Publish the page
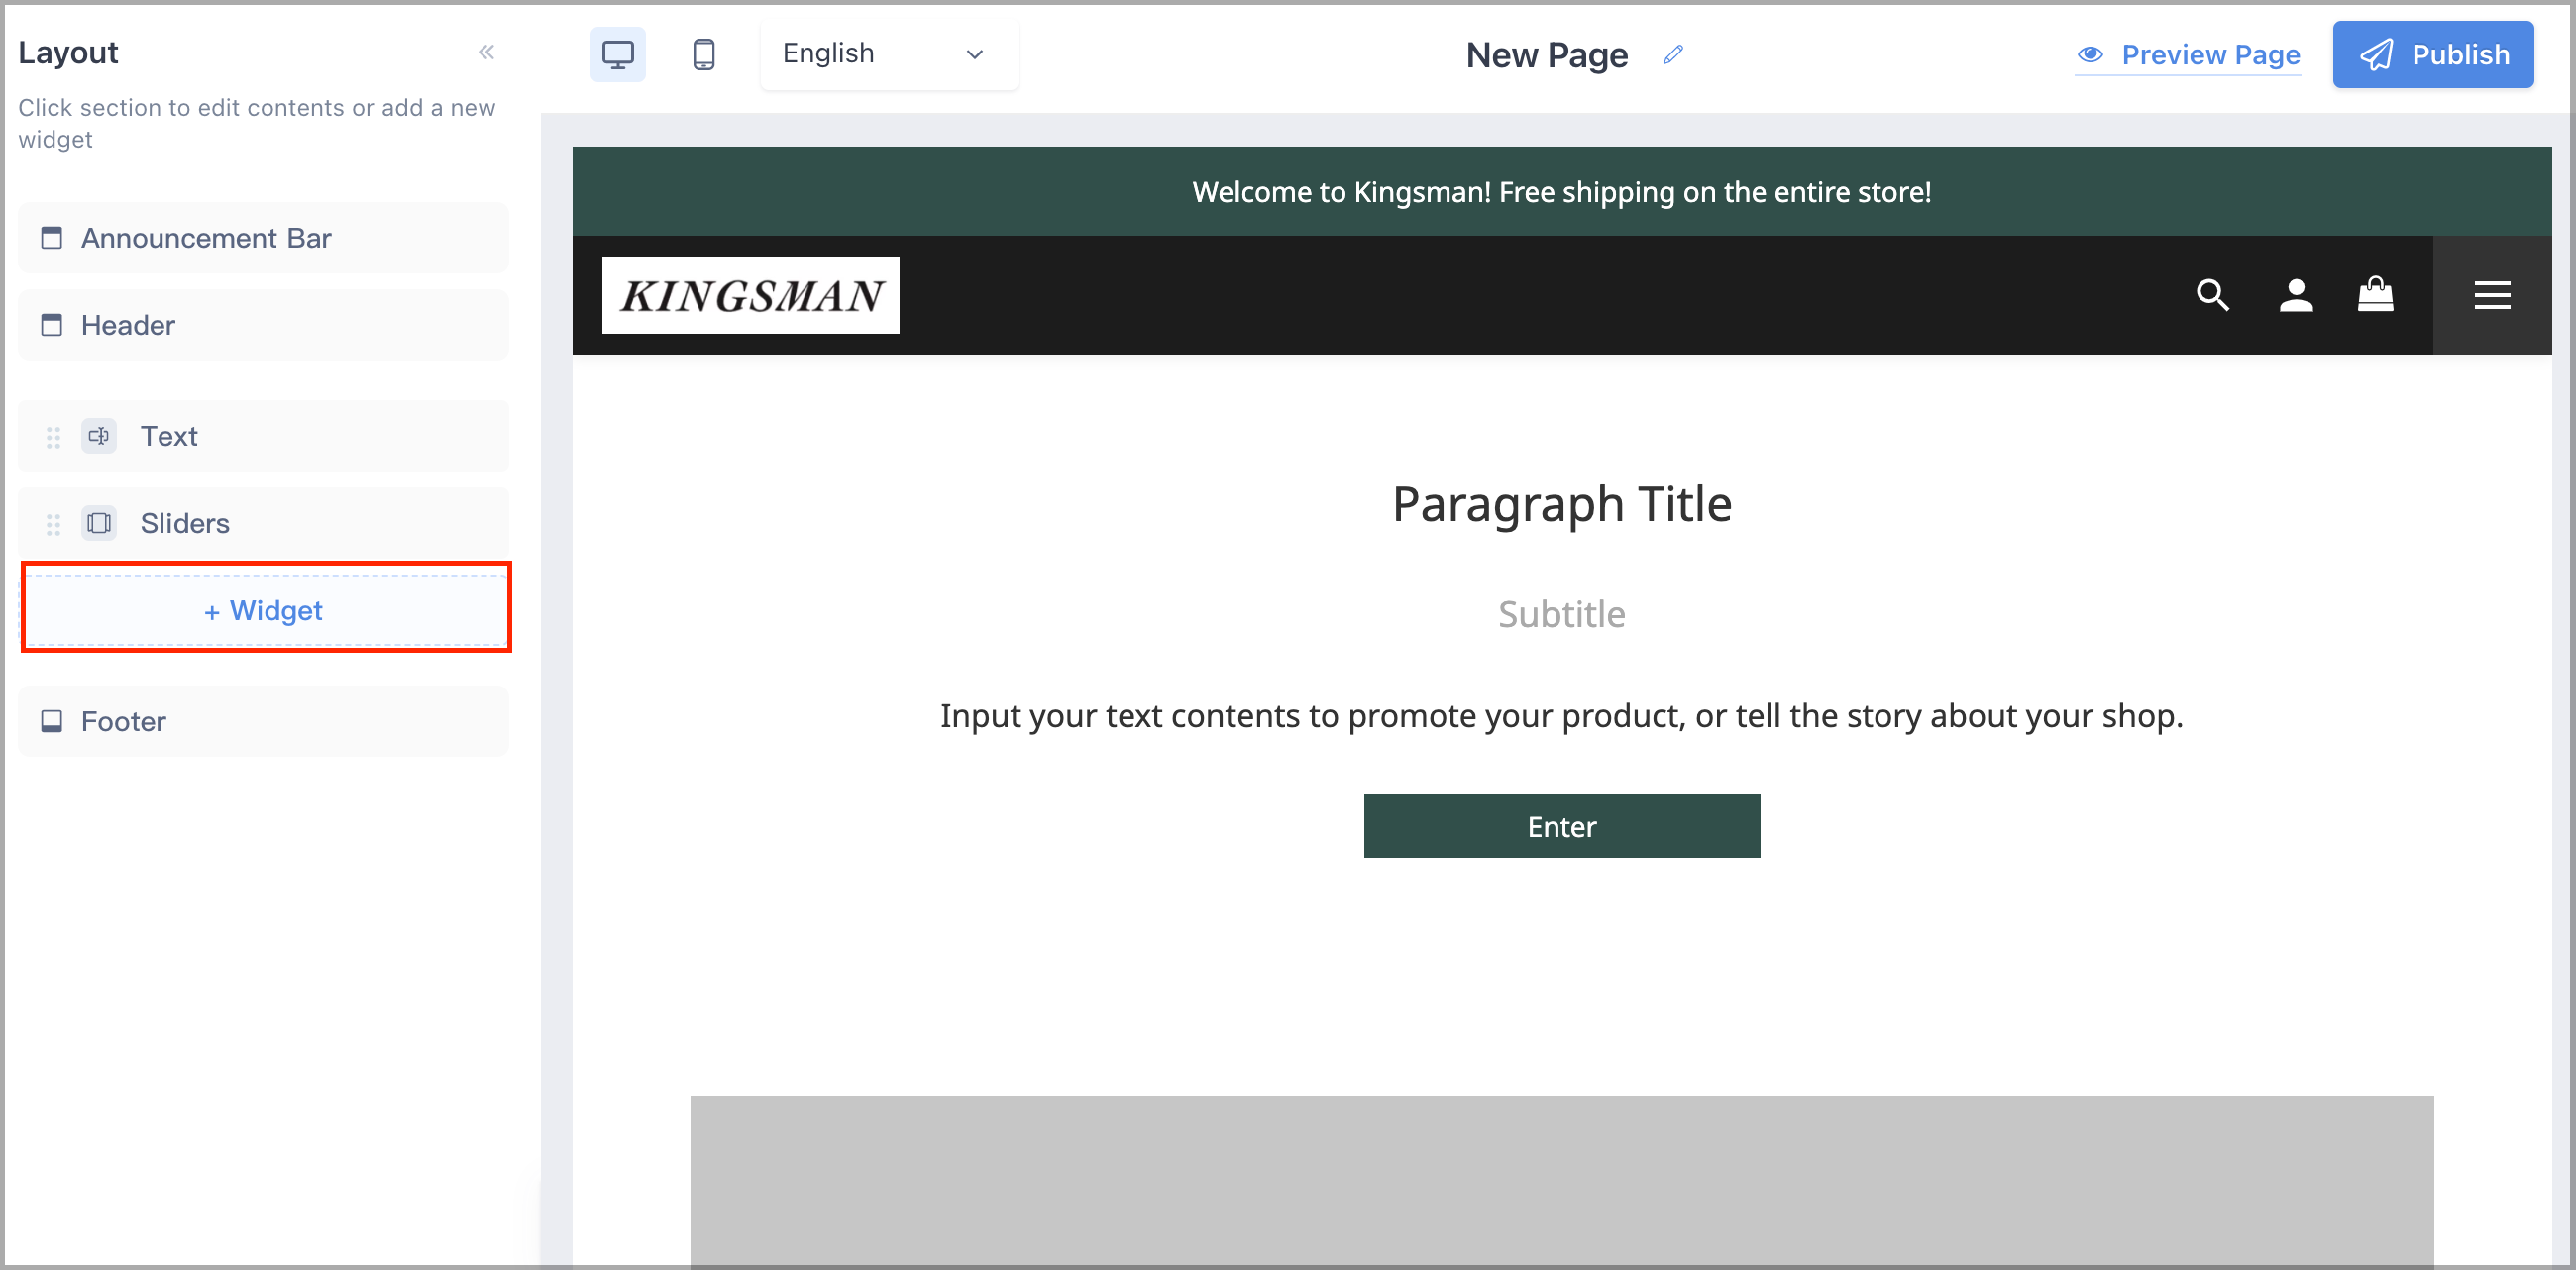The image size is (2576, 1270). coord(2433,55)
